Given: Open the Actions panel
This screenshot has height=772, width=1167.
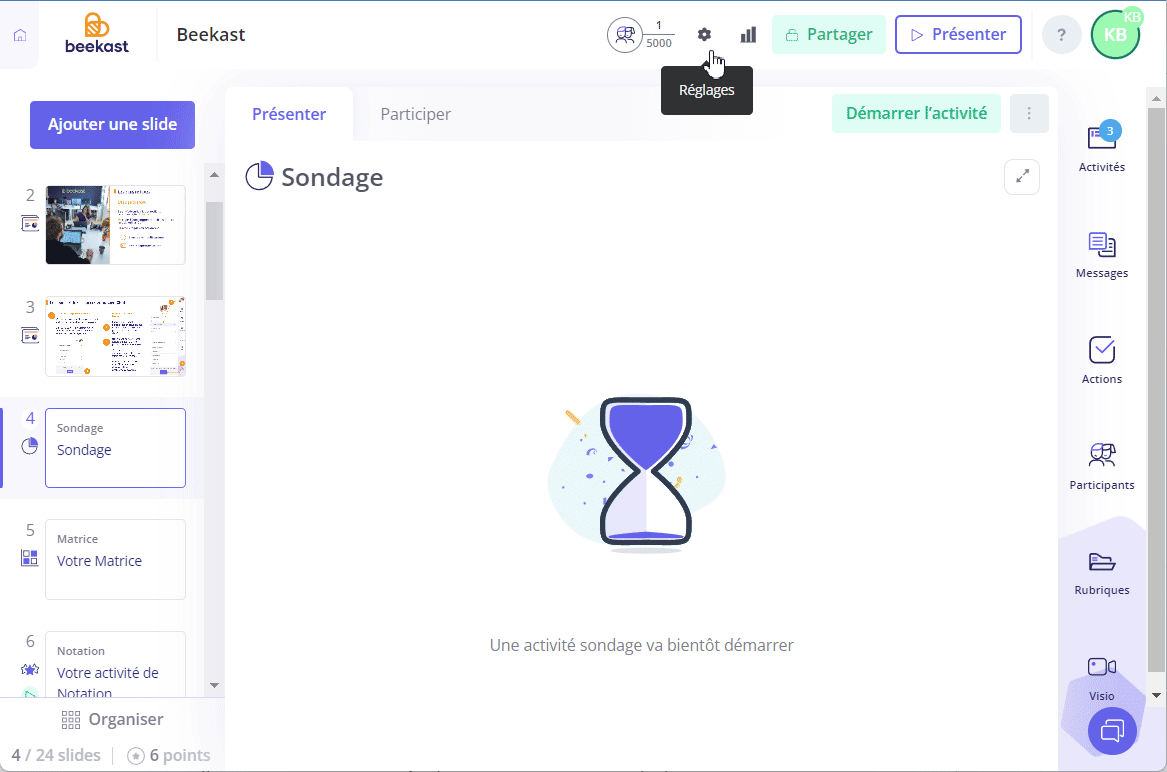Looking at the screenshot, I should 1102,360.
